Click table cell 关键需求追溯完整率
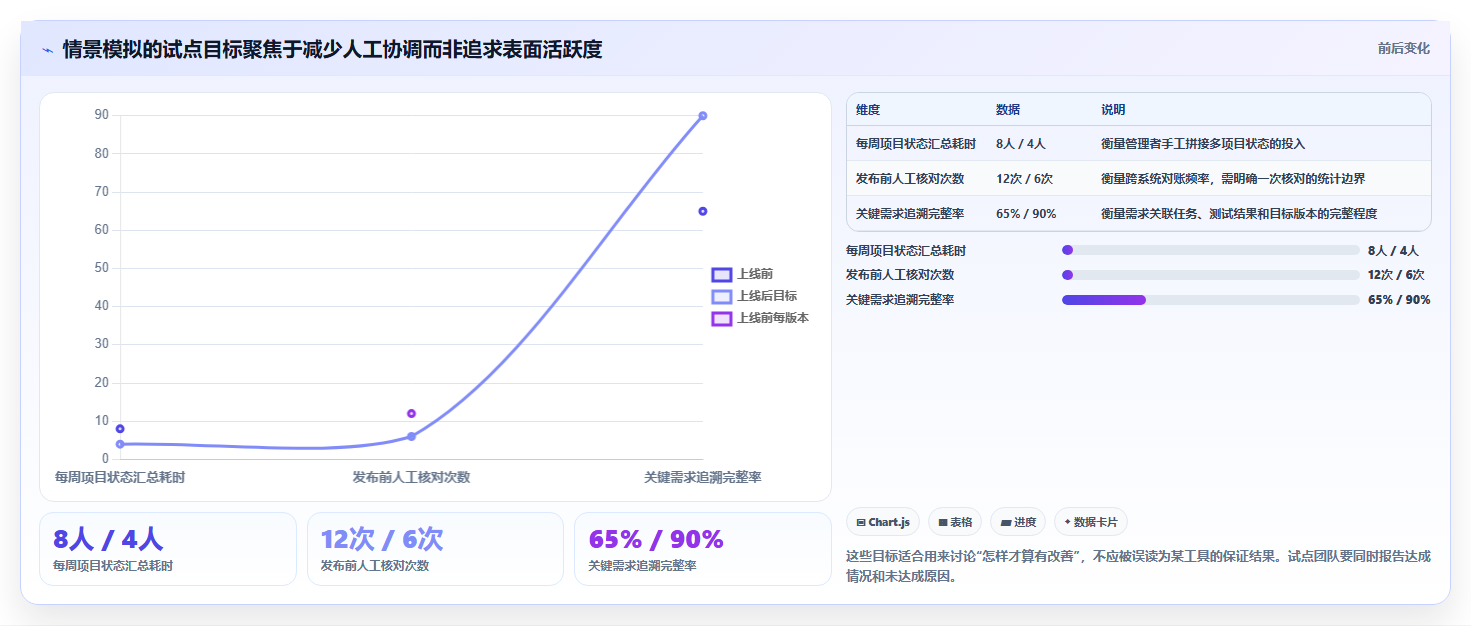Screen dimensions: 1471x626 (910, 214)
